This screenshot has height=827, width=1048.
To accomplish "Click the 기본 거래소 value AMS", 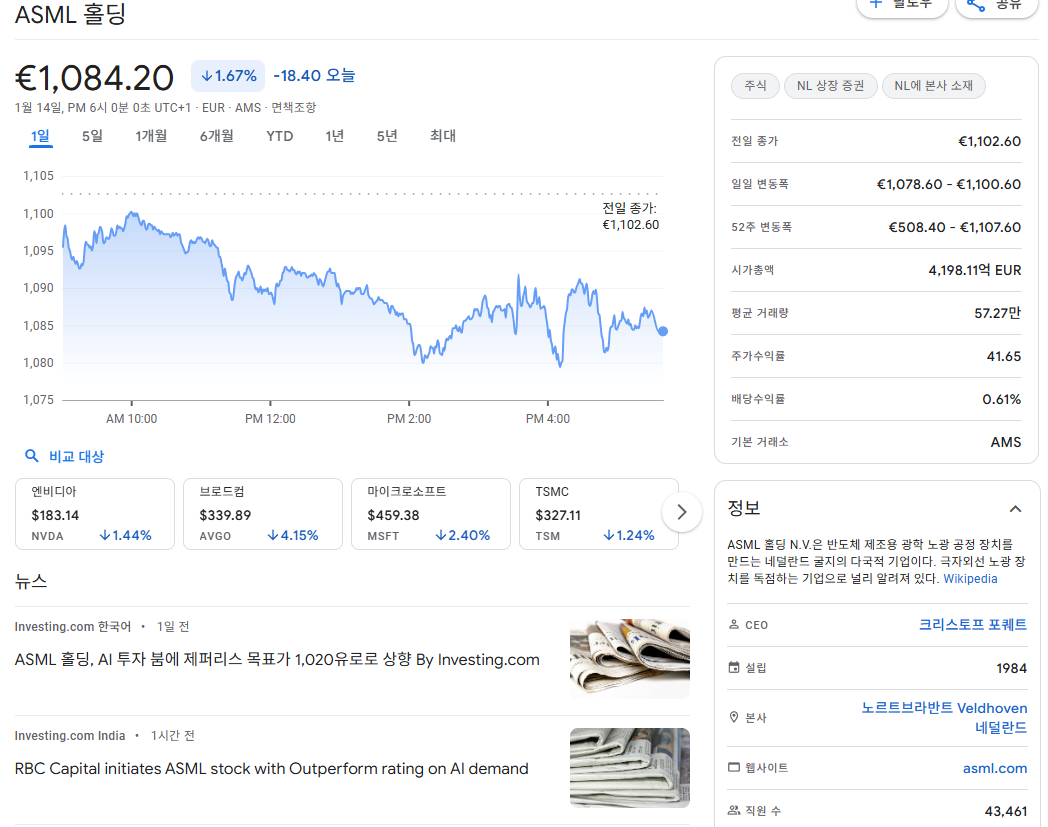I will pyautogui.click(x=1006, y=442).
